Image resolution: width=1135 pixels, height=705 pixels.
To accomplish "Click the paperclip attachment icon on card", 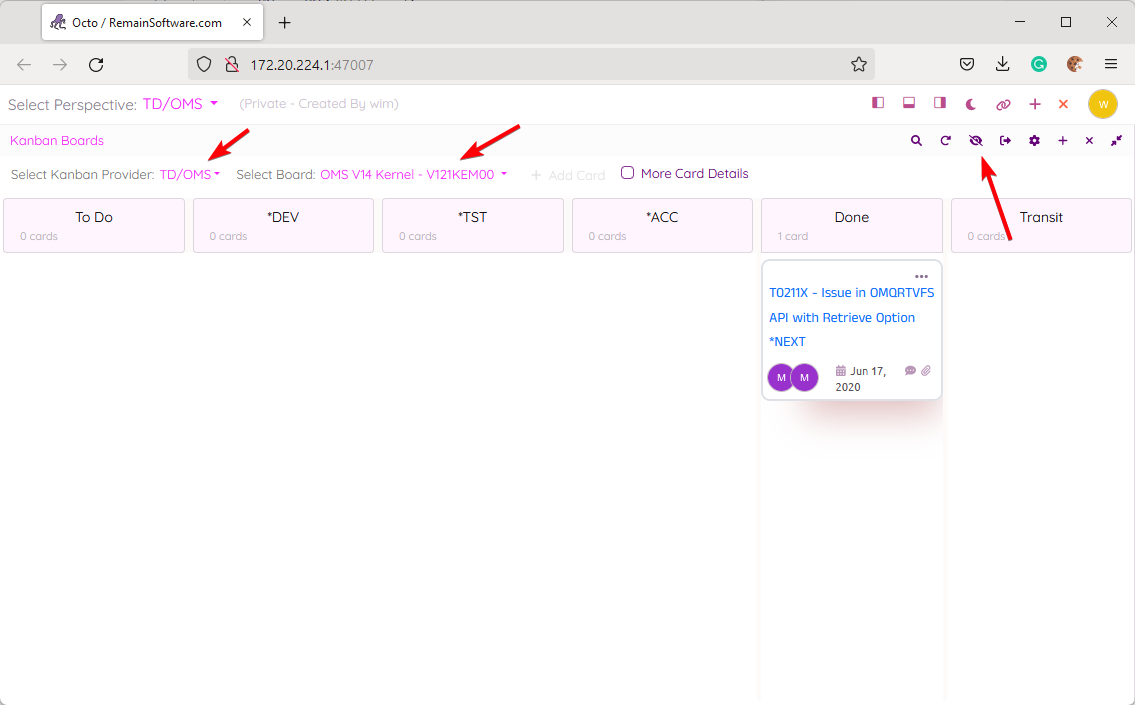I will click(926, 370).
